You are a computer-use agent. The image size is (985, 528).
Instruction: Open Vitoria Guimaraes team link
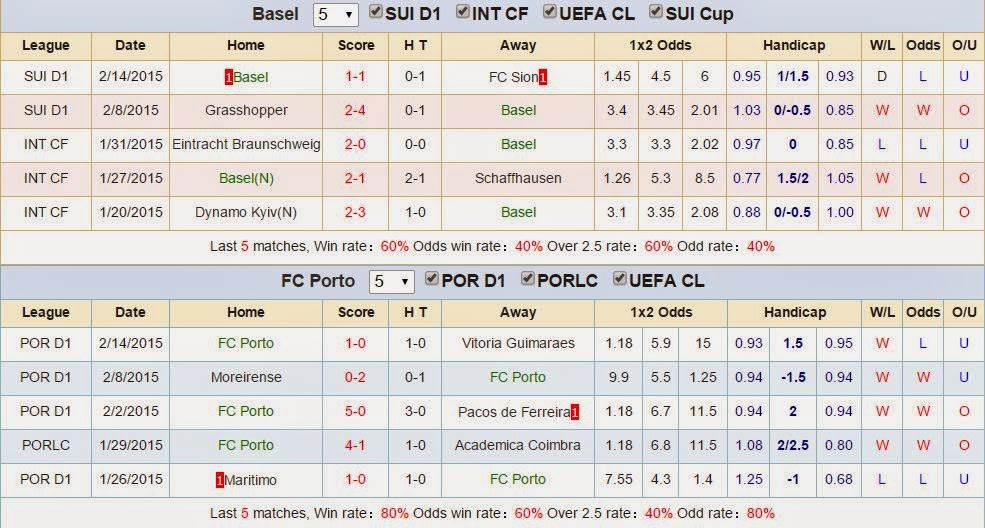[x=518, y=343]
